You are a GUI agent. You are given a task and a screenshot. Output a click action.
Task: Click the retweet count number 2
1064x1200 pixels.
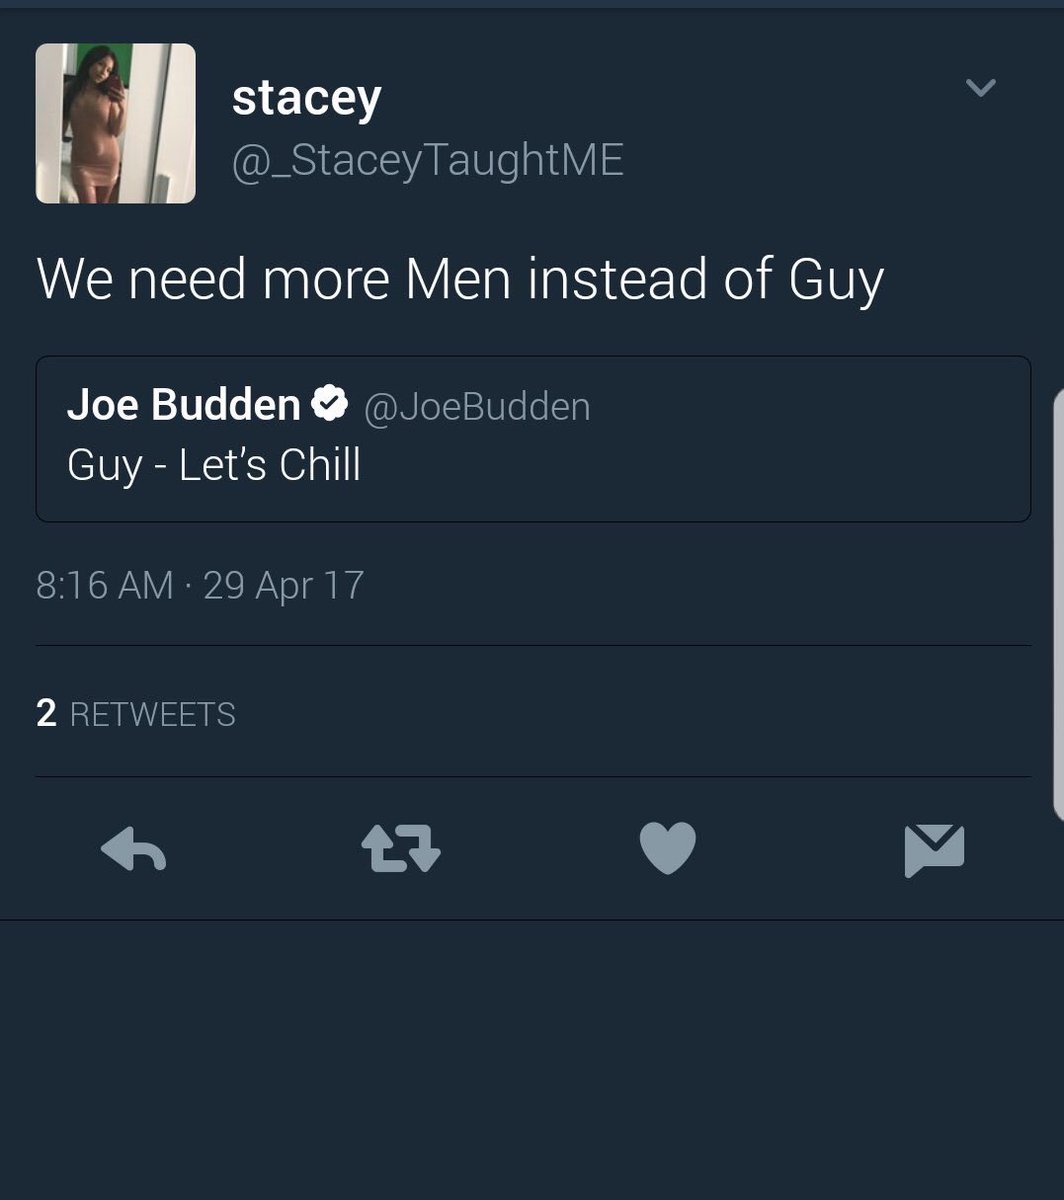[46, 713]
